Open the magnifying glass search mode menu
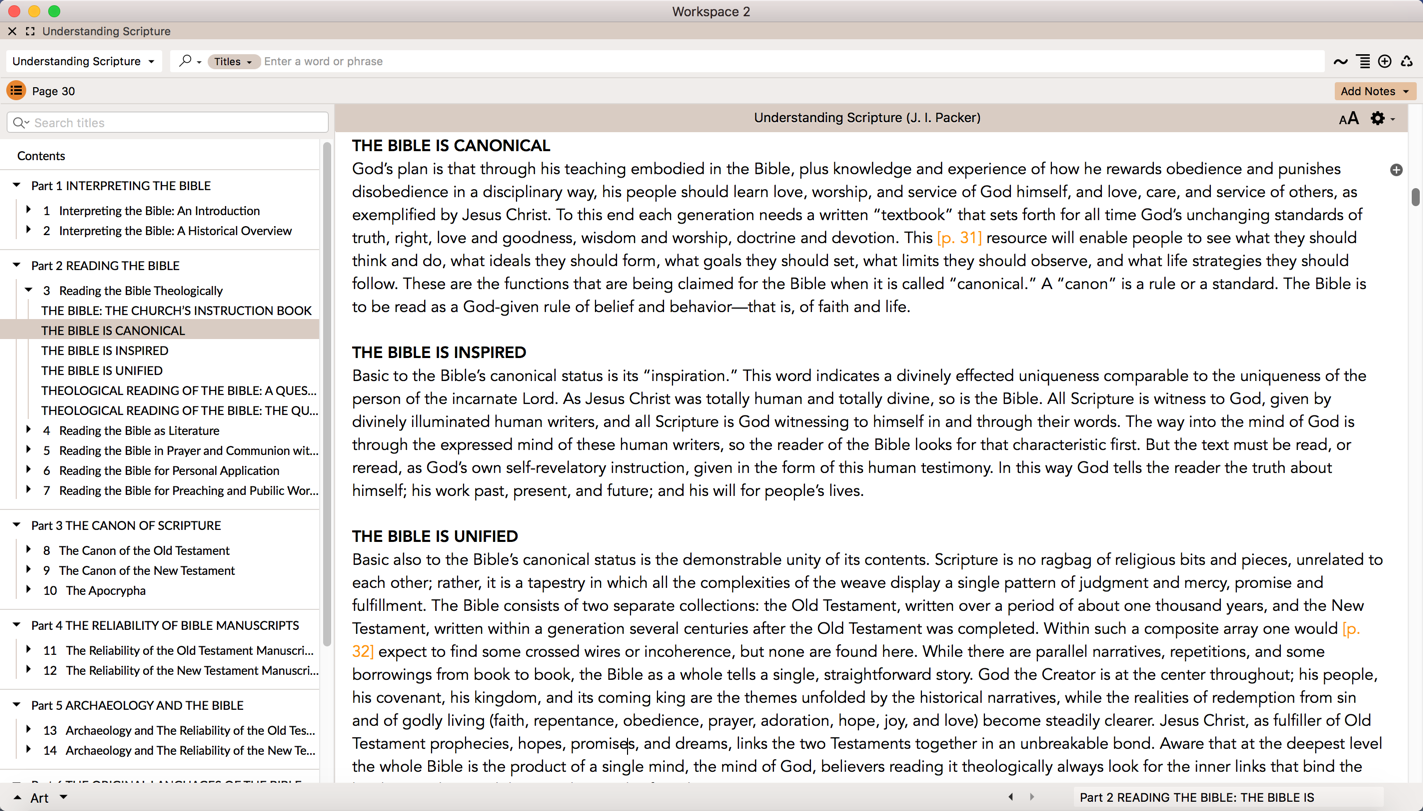 tap(188, 62)
